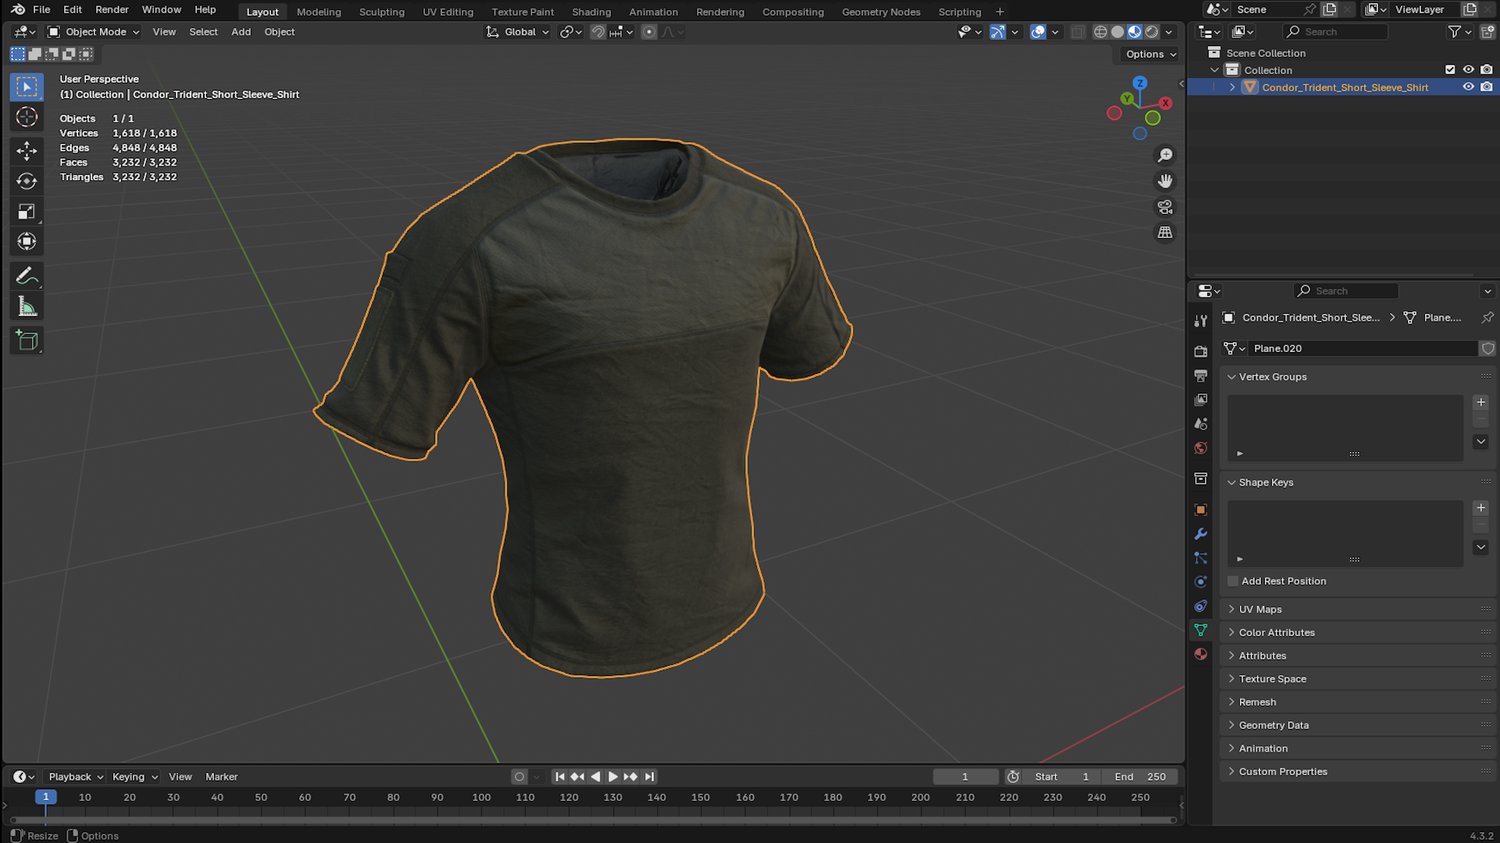Open the Modifiers wrench tab

[1201, 534]
